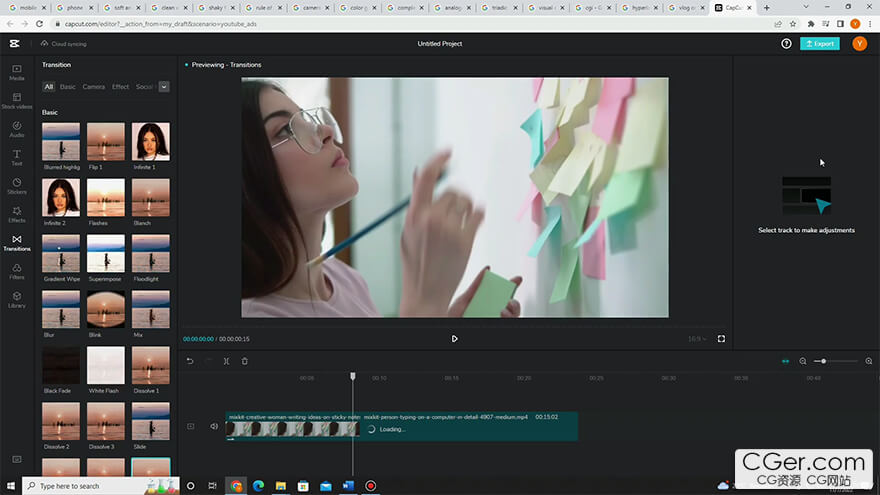Open the Windows Start menu
This screenshot has height=495, width=880.
click(x=11, y=486)
